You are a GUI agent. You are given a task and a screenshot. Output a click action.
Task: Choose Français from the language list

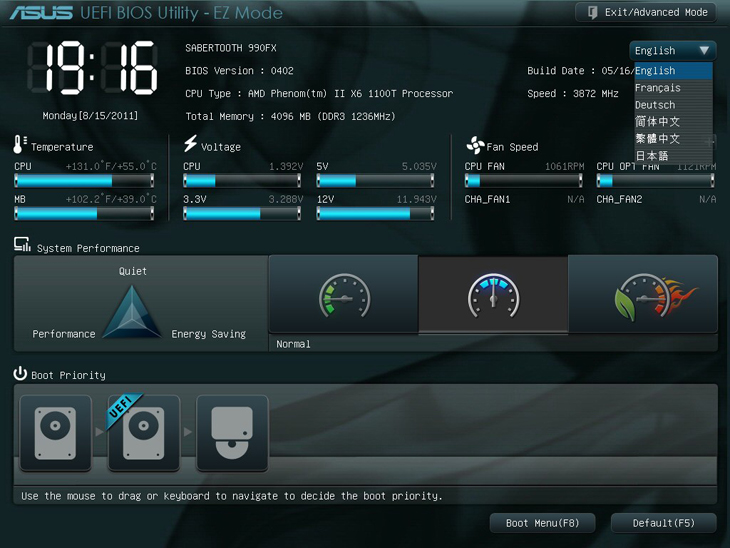[658, 88]
